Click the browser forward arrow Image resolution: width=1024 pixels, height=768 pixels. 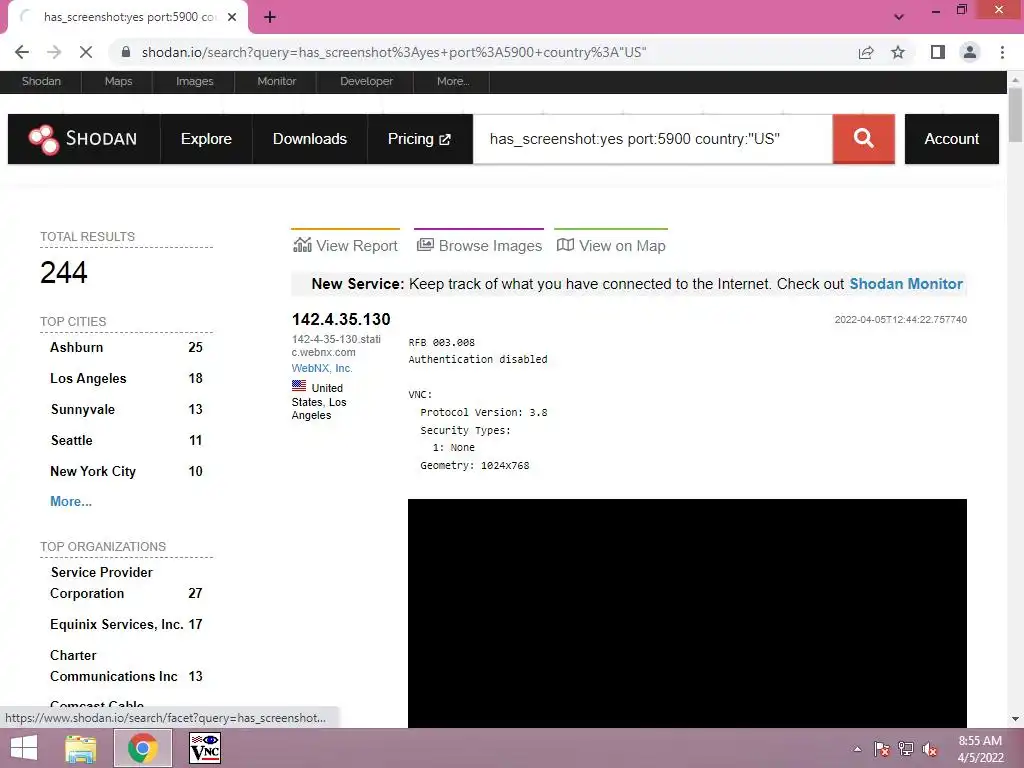tap(54, 52)
